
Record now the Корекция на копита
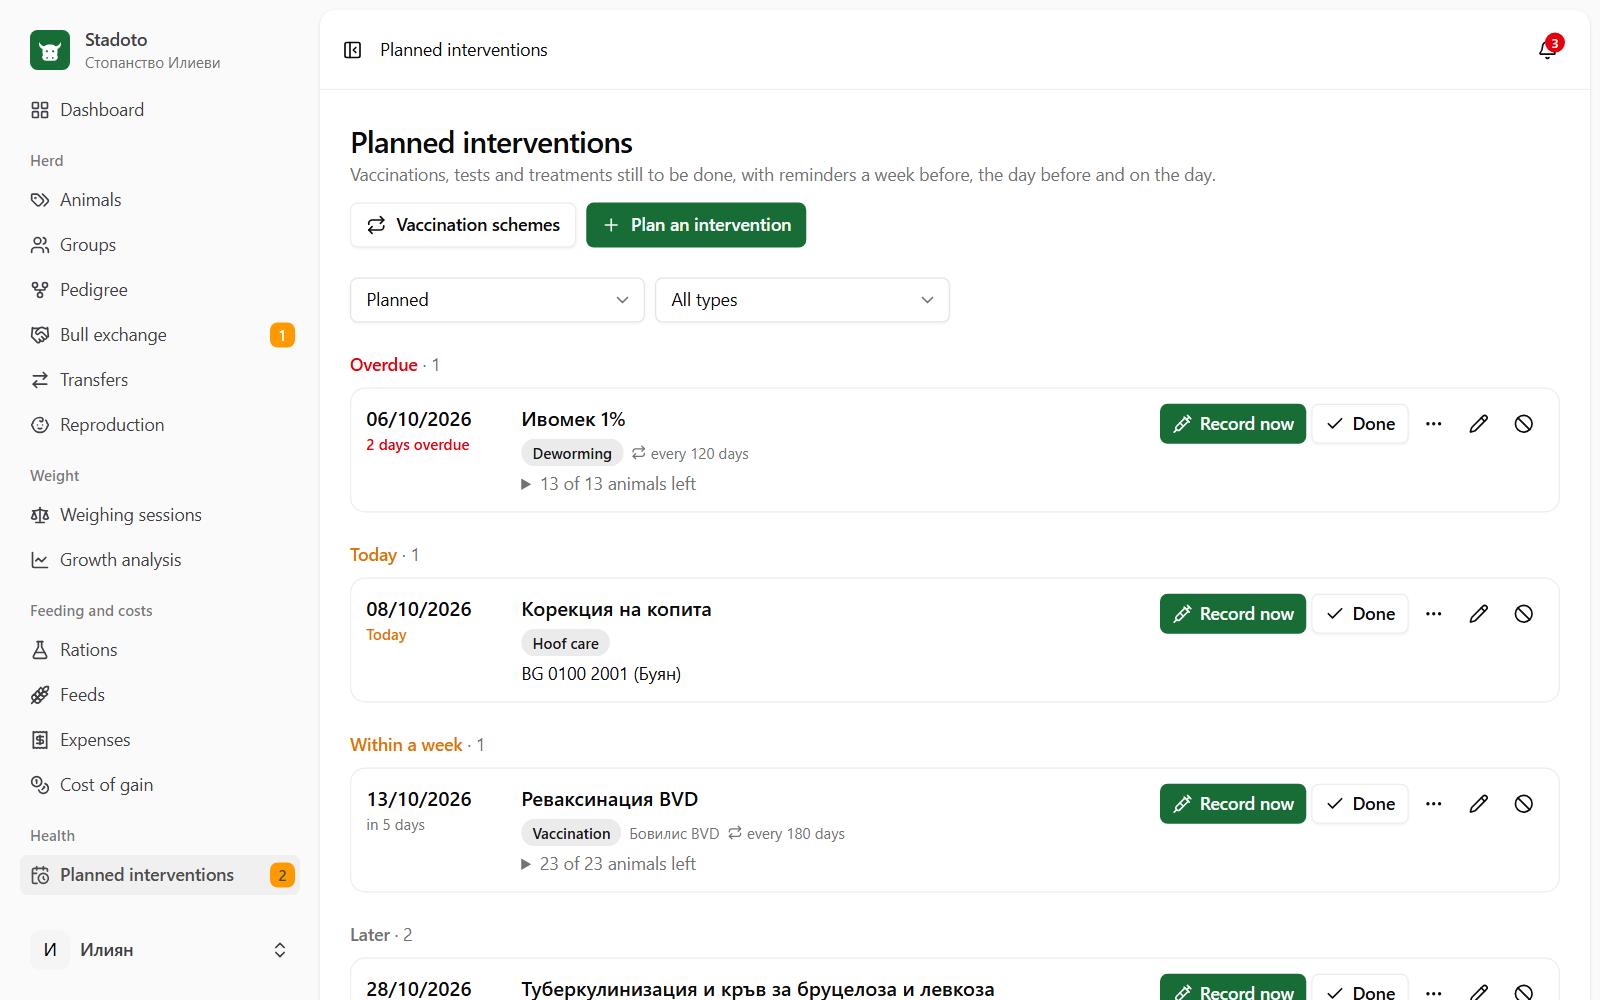click(x=1233, y=614)
